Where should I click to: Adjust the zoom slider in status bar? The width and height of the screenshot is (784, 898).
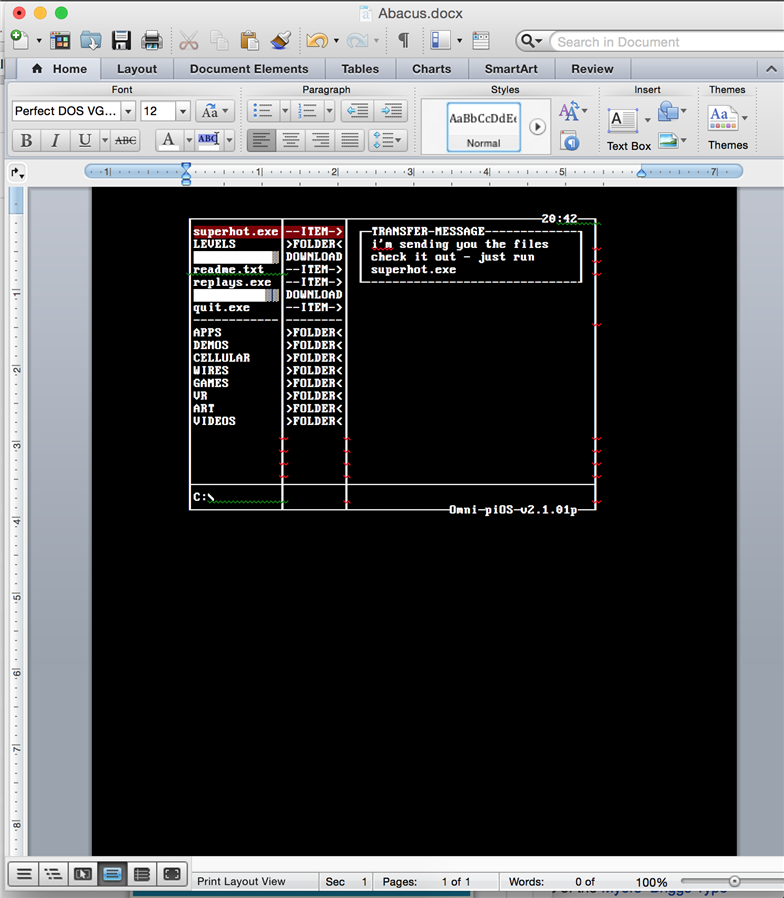click(x=734, y=881)
